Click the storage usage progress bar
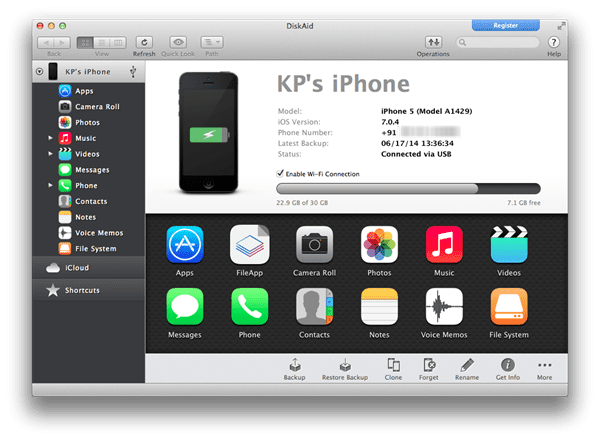This screenshot has height=441, width=600. pos(408,188)
